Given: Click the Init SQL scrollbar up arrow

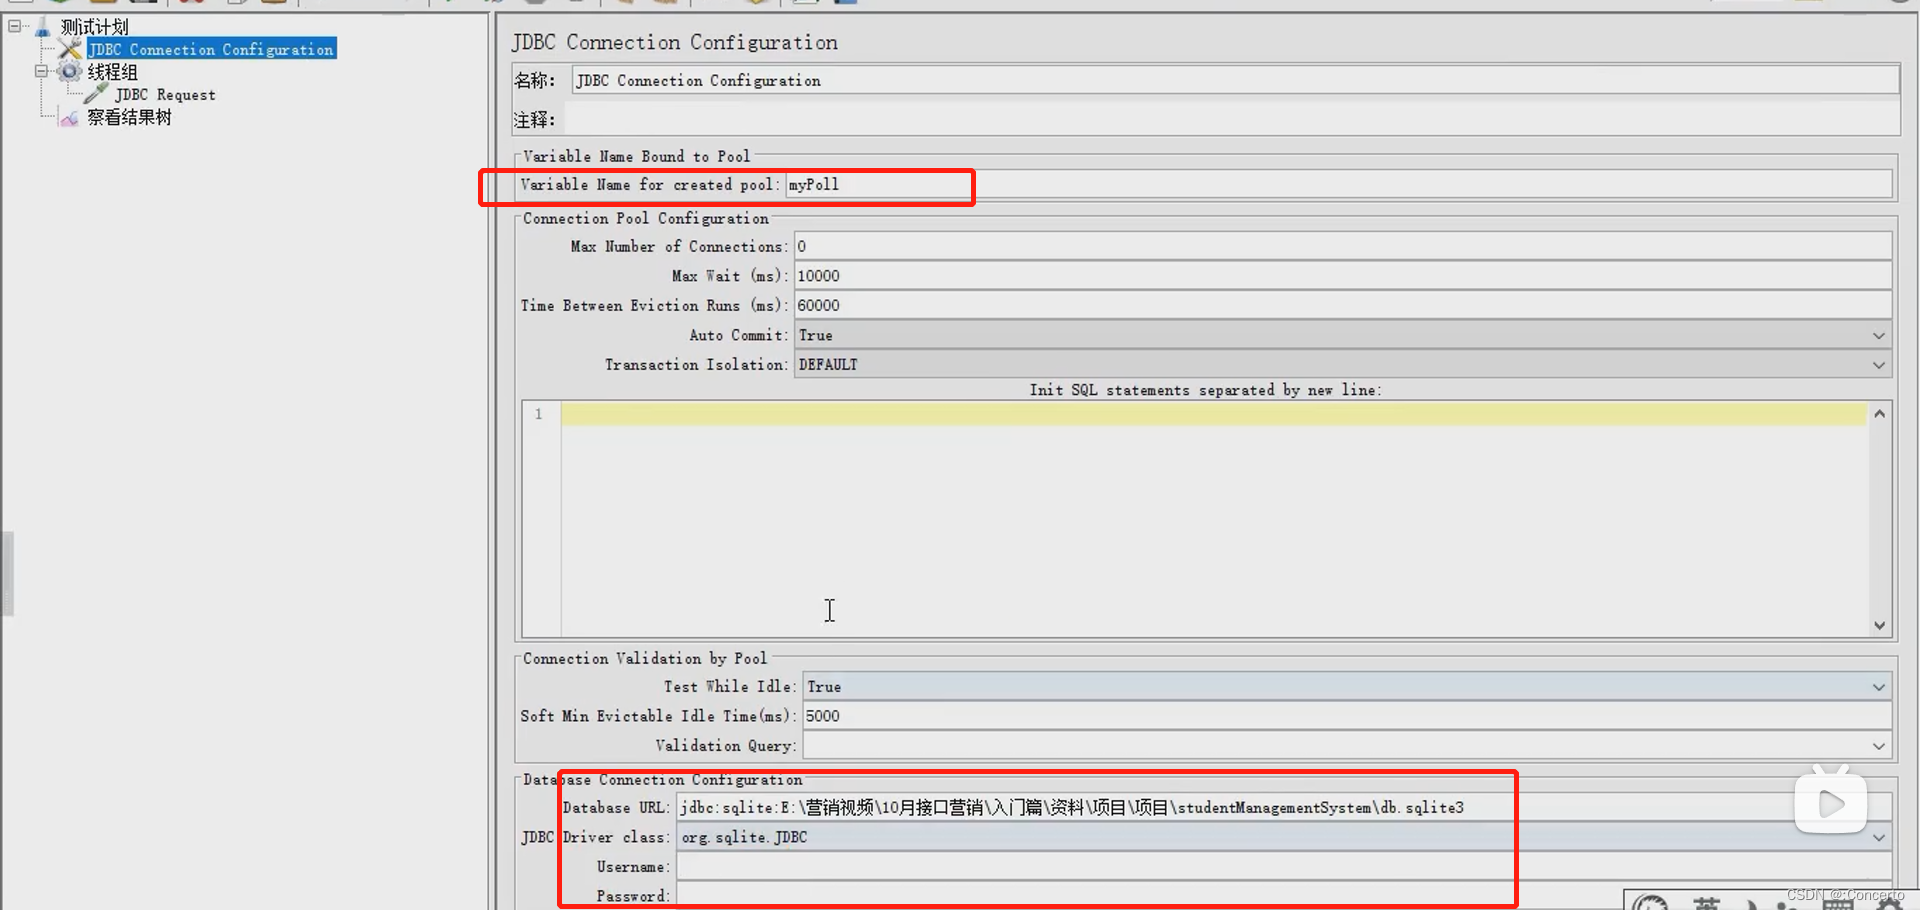Looking at the screenshot, I should tap(1880, 414).
